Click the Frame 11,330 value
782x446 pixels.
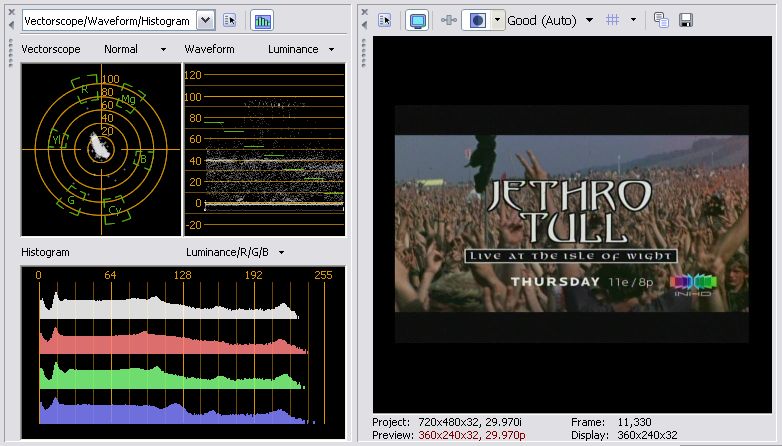click(x=634, y=423)
